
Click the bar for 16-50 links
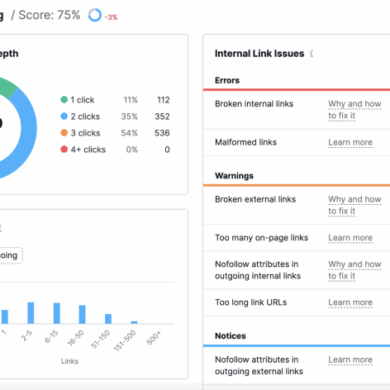pyautogui.click(x=82, y=314)
